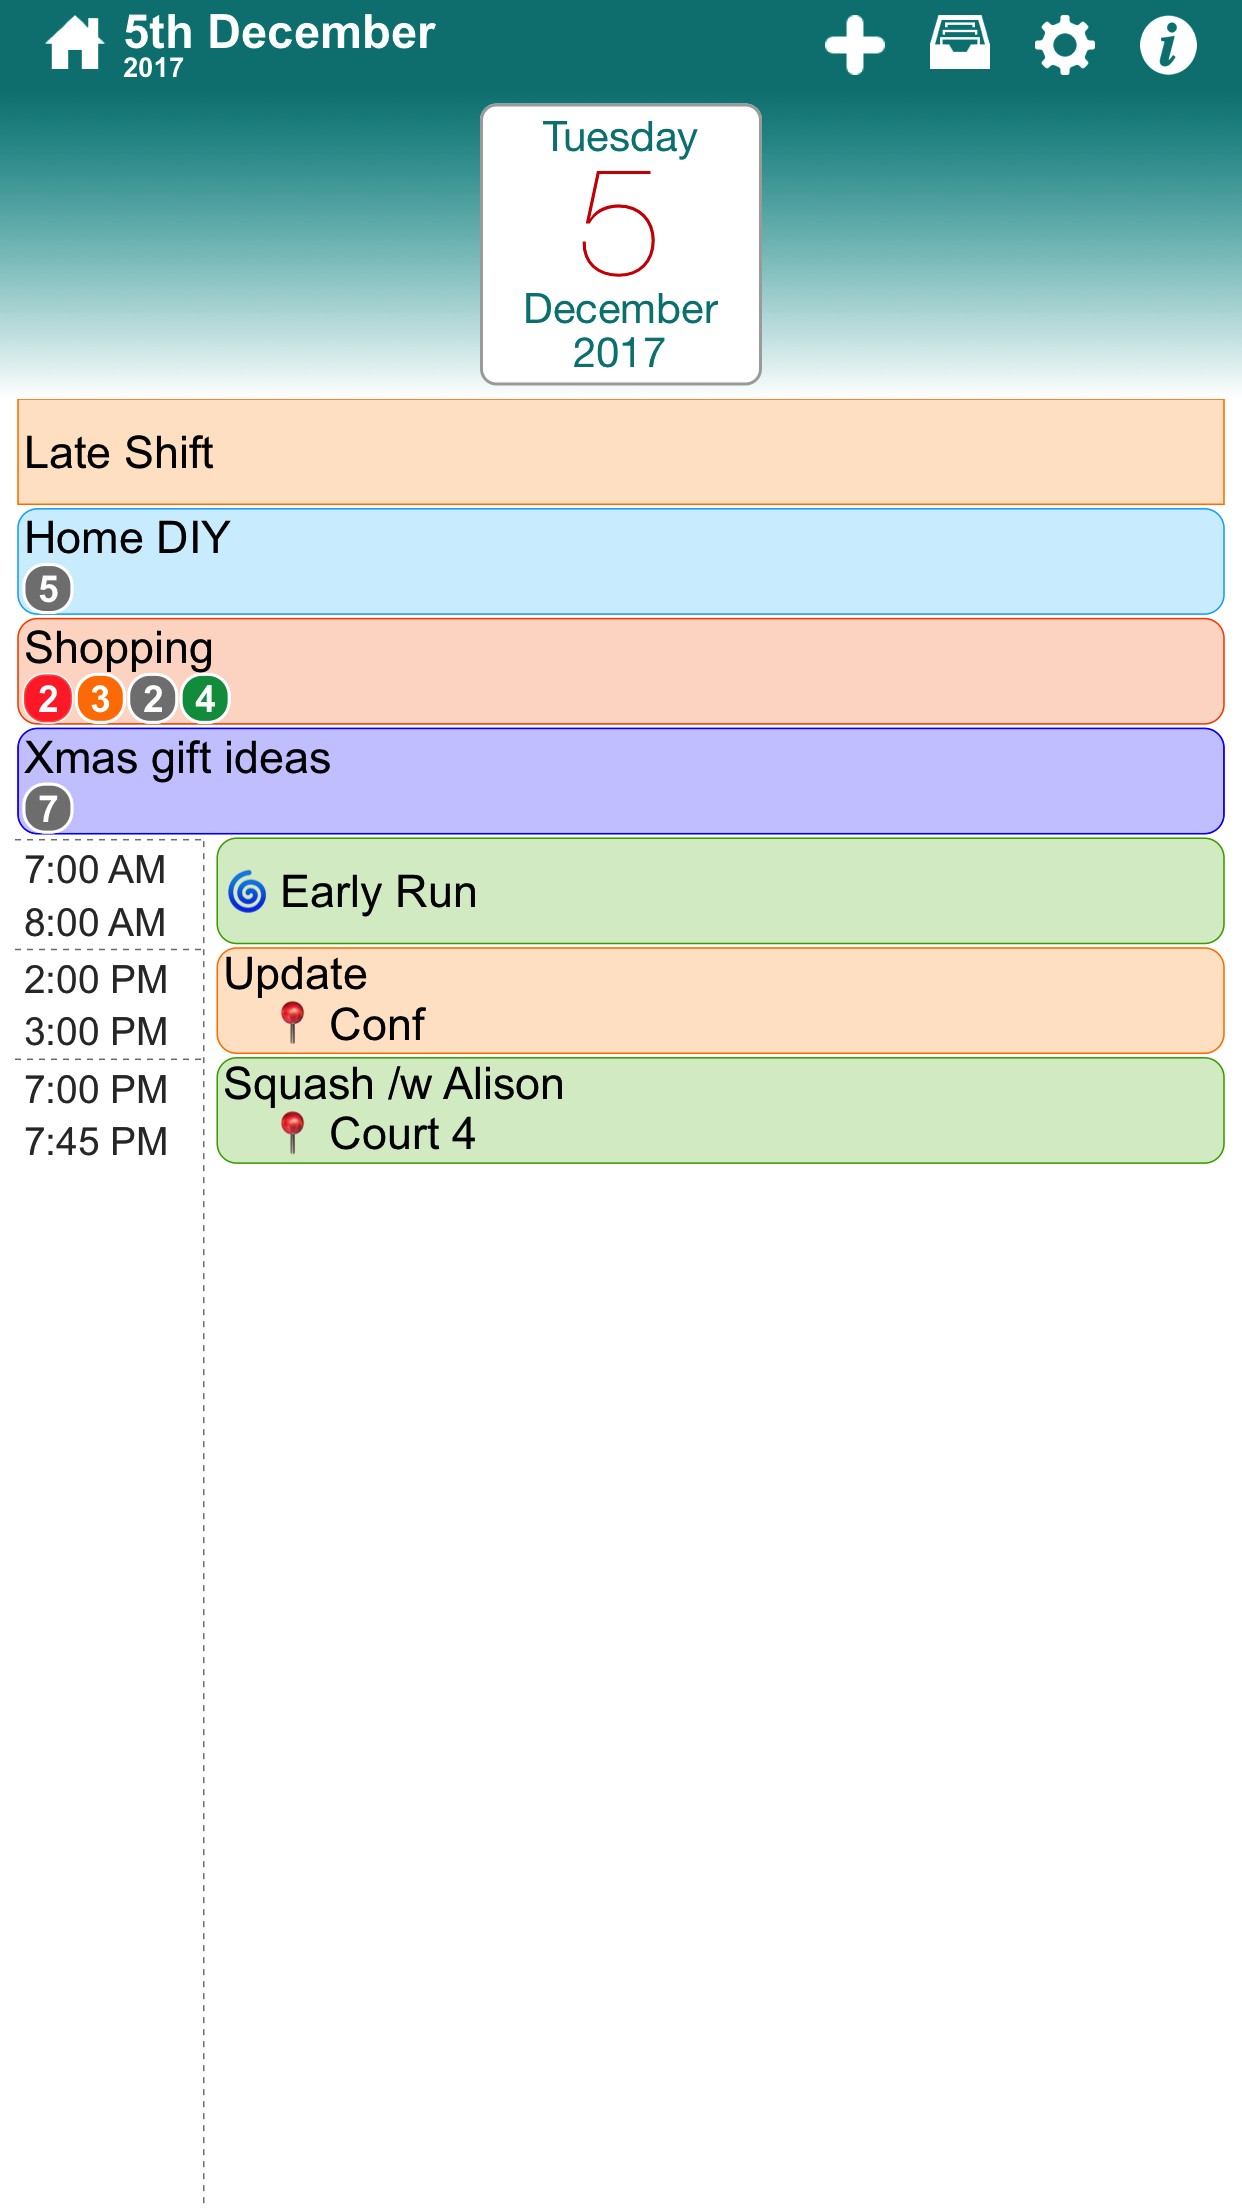
Task: Tap the home icon
Action: [75, 45]
